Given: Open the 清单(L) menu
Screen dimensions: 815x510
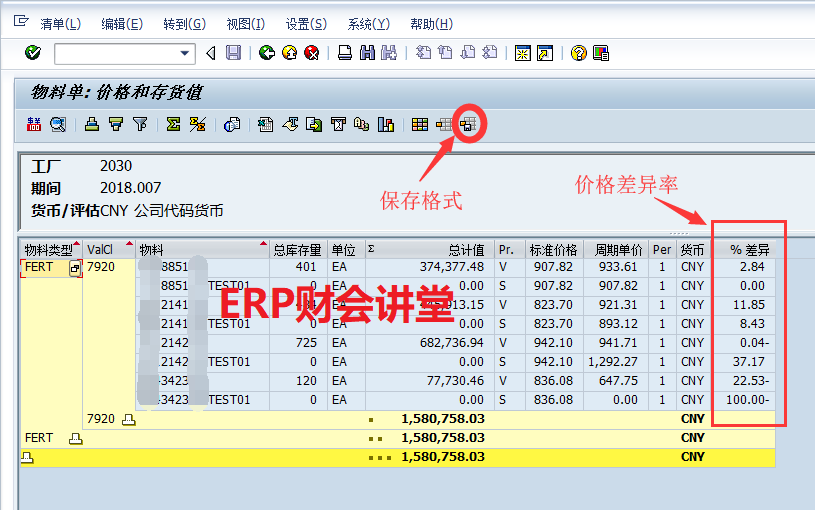Looking at the screenshot, I should (x=60, y=24).
